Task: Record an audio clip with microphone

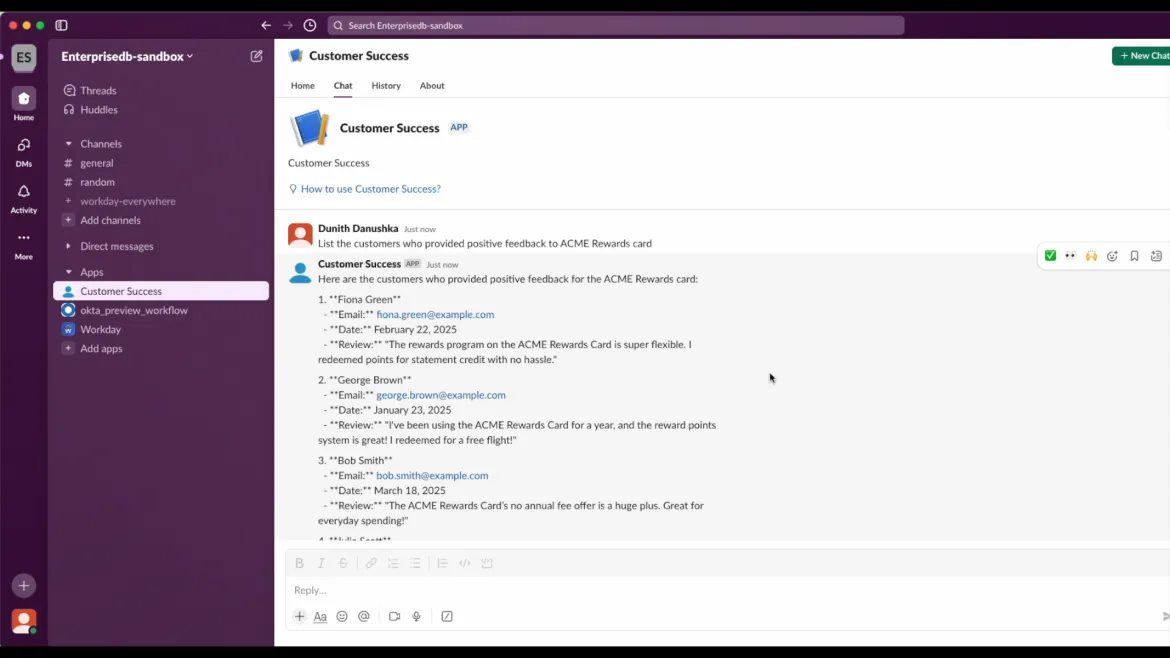Action: 416,616
